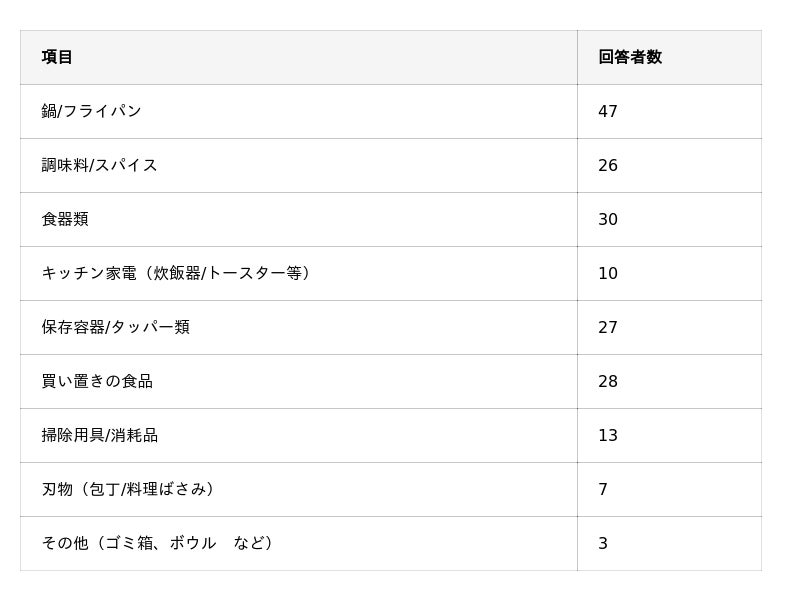Select the 掃除用具/消耗品 cell
Viewport: 800px width, 601px height.
pyautogui.click(x=99, y=435)
